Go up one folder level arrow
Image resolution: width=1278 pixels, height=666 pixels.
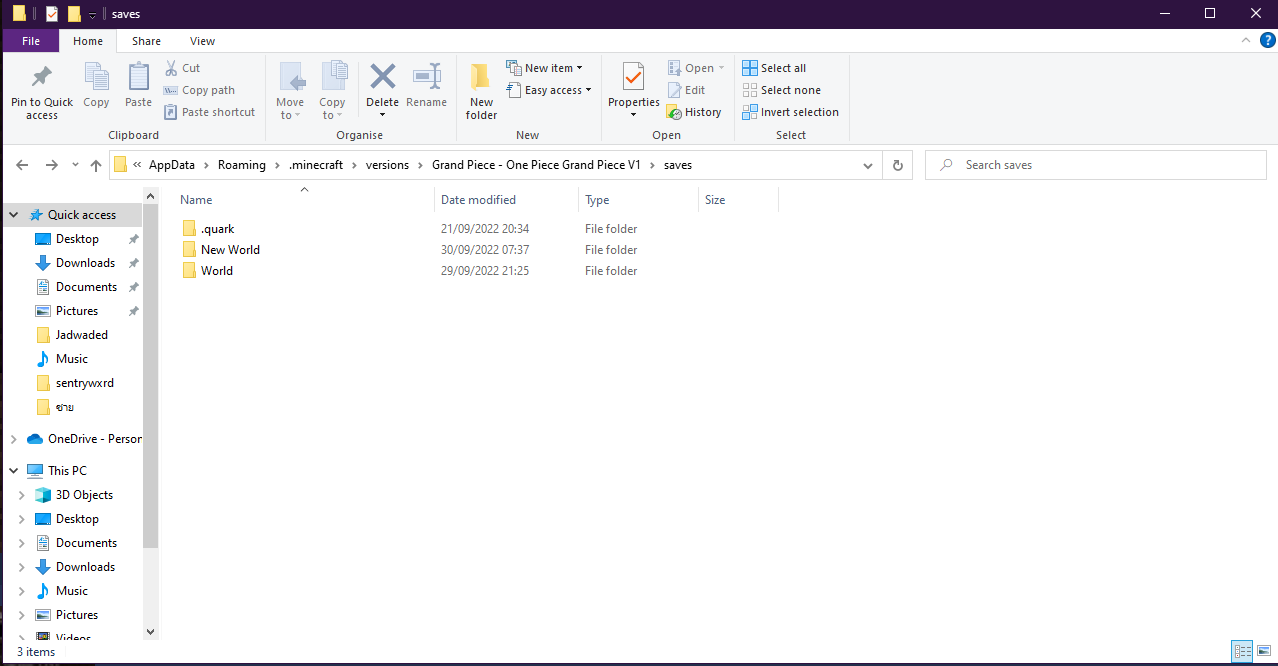pos(96,165)
